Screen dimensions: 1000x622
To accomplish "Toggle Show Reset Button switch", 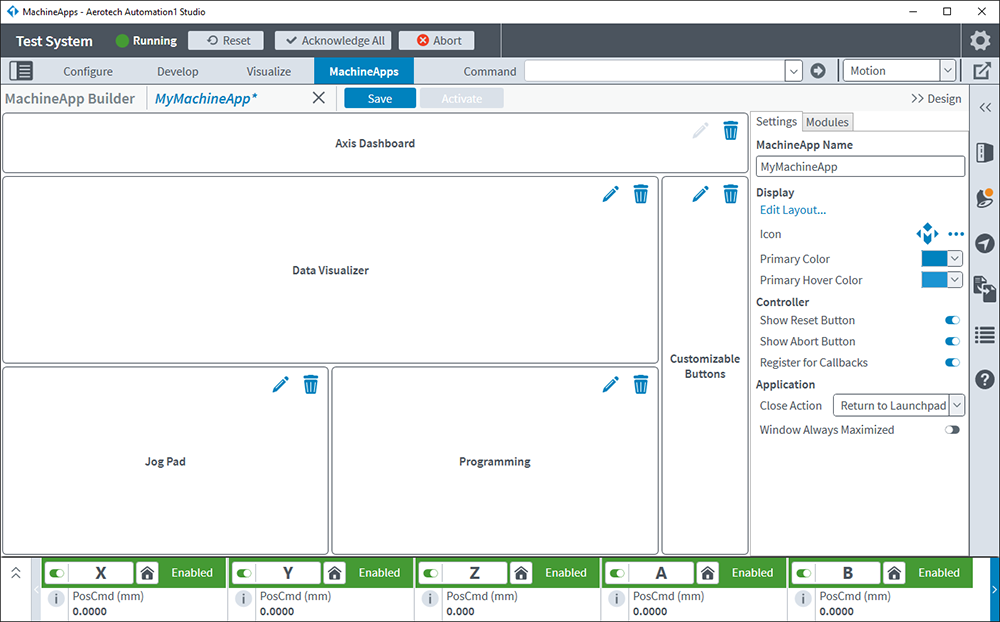I will coord(952,321).
